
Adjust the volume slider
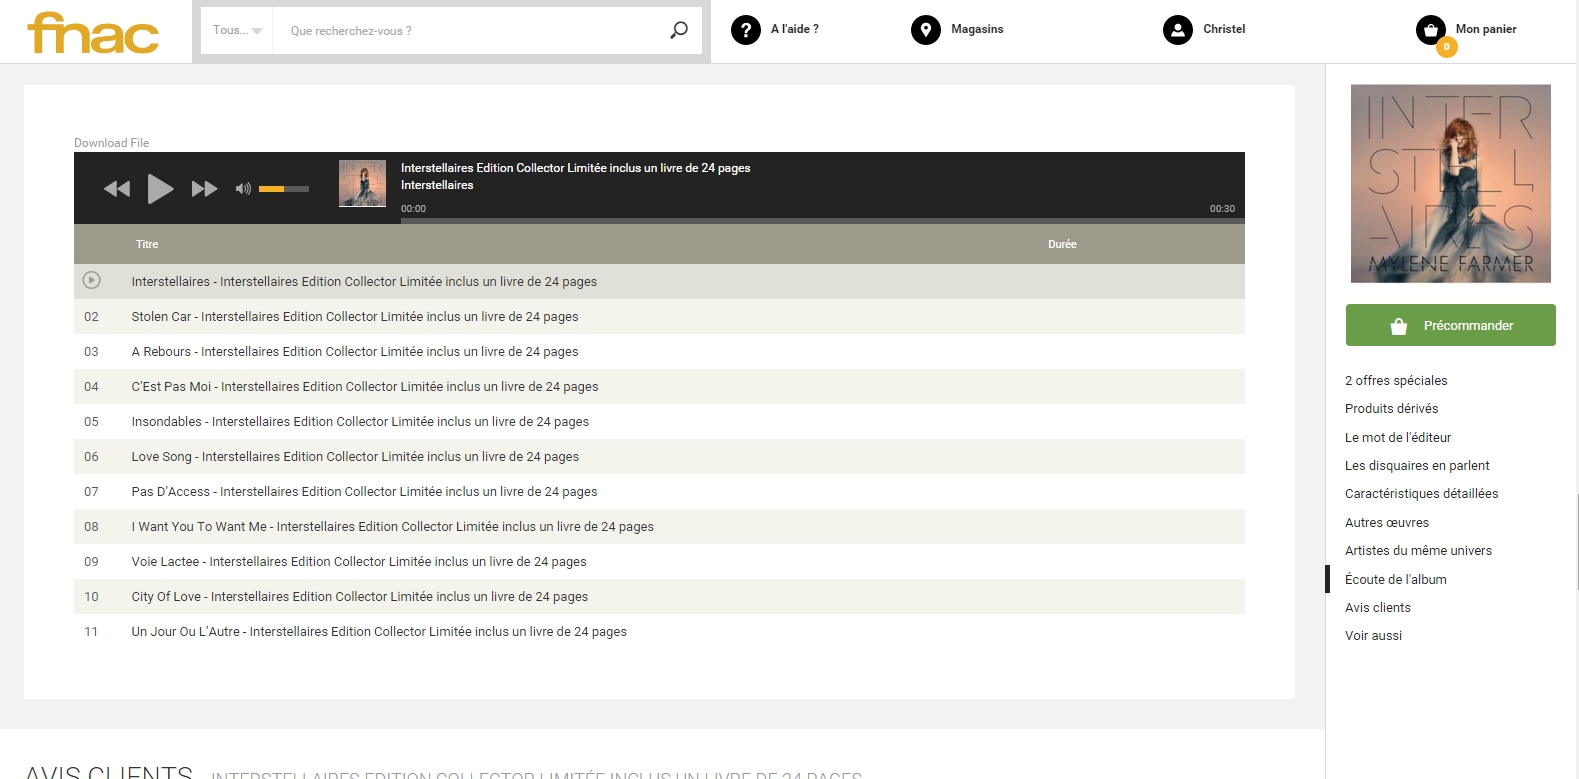point(283,188)
